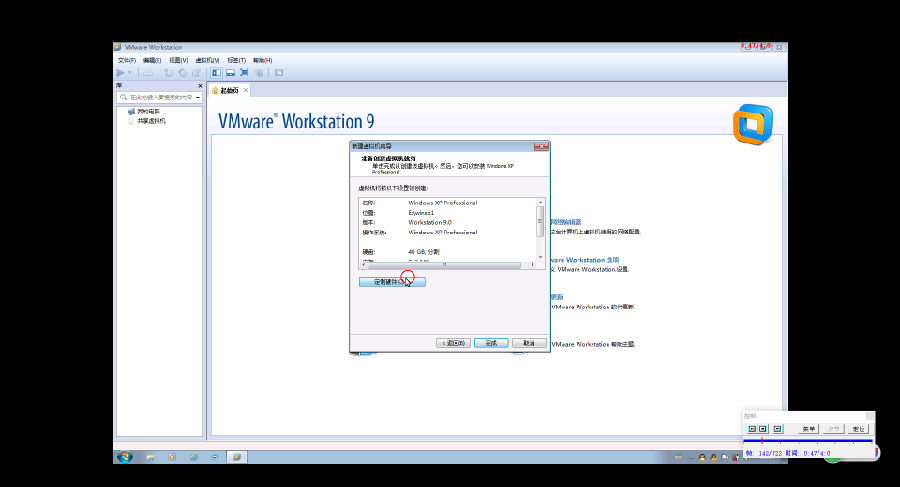The image size is (900, 487).
Task: Click the full screen mode toolbar icon
Action: click(x=244, y=73)
